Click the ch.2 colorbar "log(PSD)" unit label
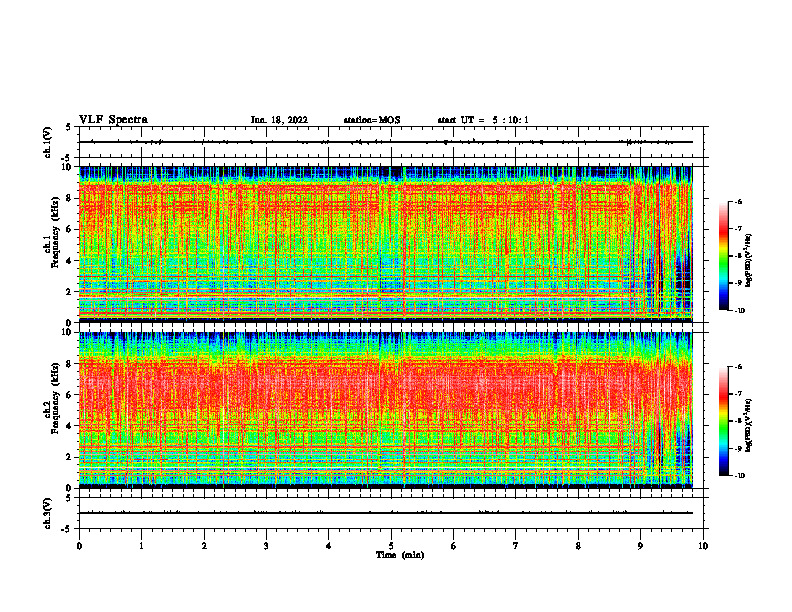The image size is (792, 612). pyautogui.click(x=749, y=426)
